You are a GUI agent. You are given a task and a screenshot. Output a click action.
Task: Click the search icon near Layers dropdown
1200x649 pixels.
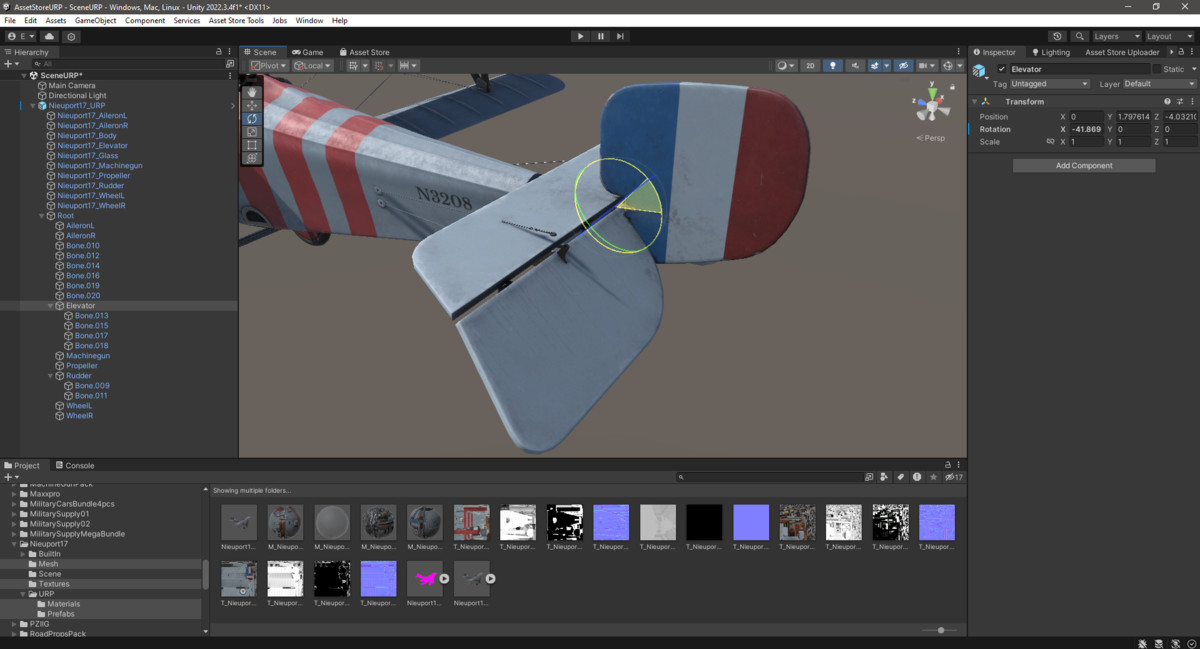[1080, 36]
